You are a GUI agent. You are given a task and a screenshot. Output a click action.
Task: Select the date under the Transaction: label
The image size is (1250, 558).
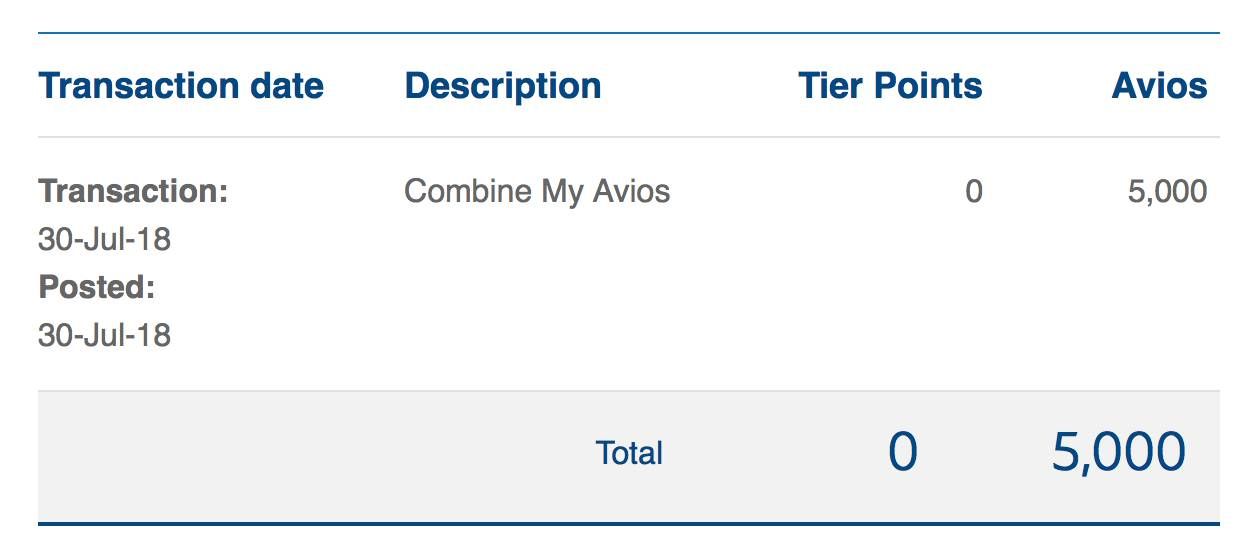point(104,239)
